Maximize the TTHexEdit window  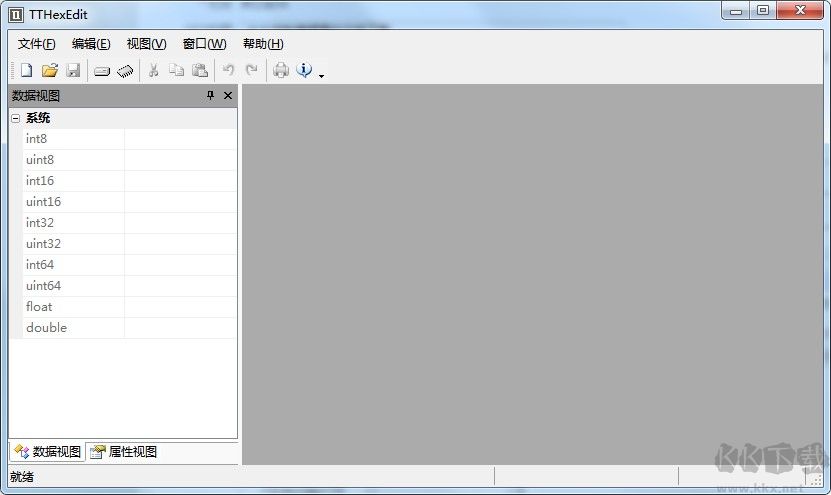pyautogui.click(x=763, y=11)
